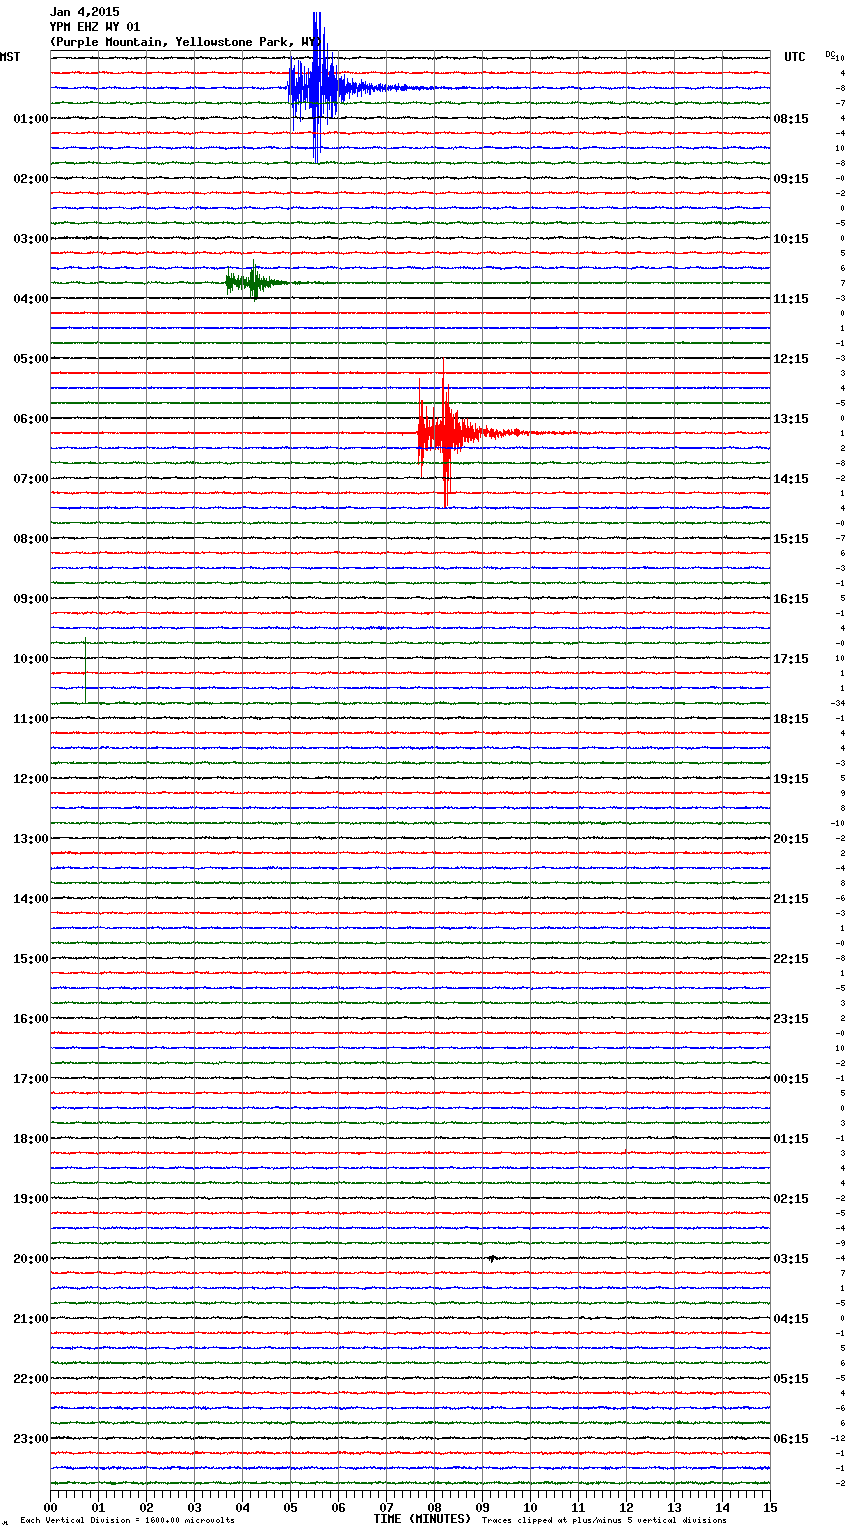Image resolution: width=850 pixels, height=1534 pixels.
Task: Click the '-34' DC offset value on the right
Action: tap(838, 703)
